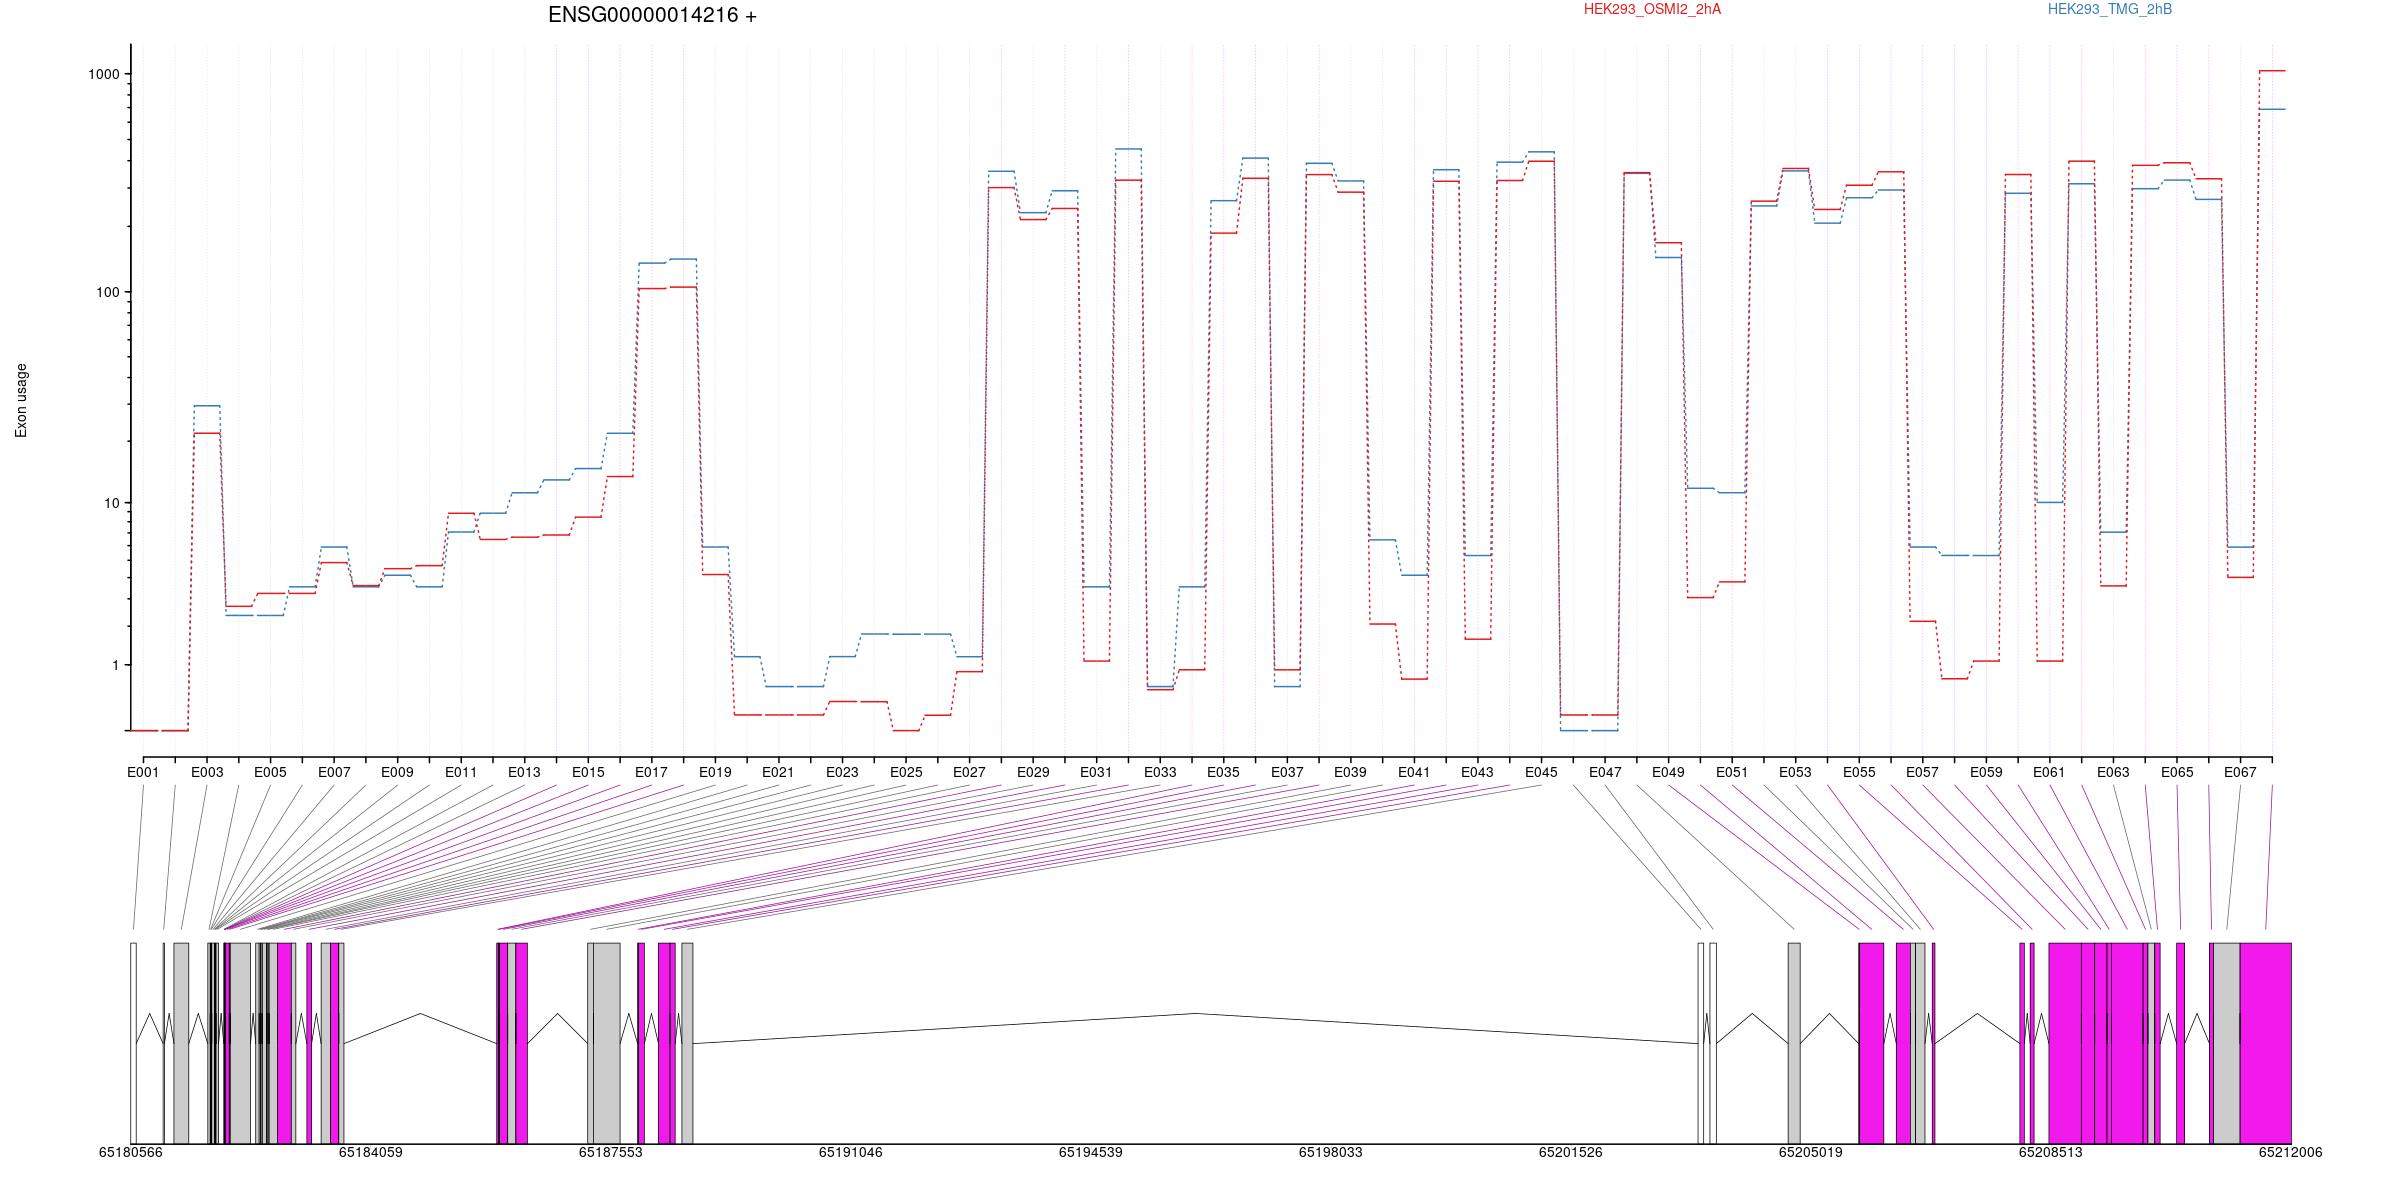2400x1200 pixels.
Task: Click exon label E049
Action: [1668, 772]
